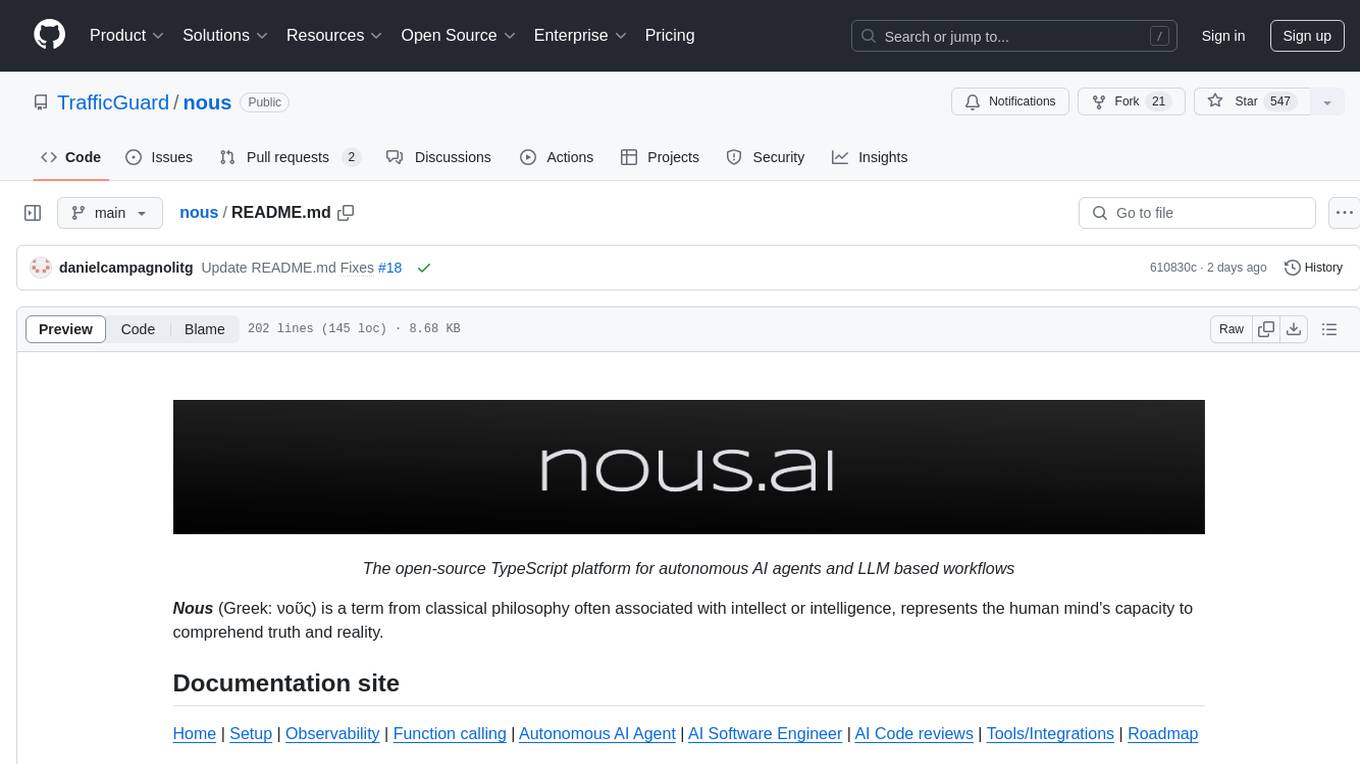Expand the Product menu
Image resolution: width=1360 pixels, height=764 pixels.
pyautogui.click(x=127, y=35)
